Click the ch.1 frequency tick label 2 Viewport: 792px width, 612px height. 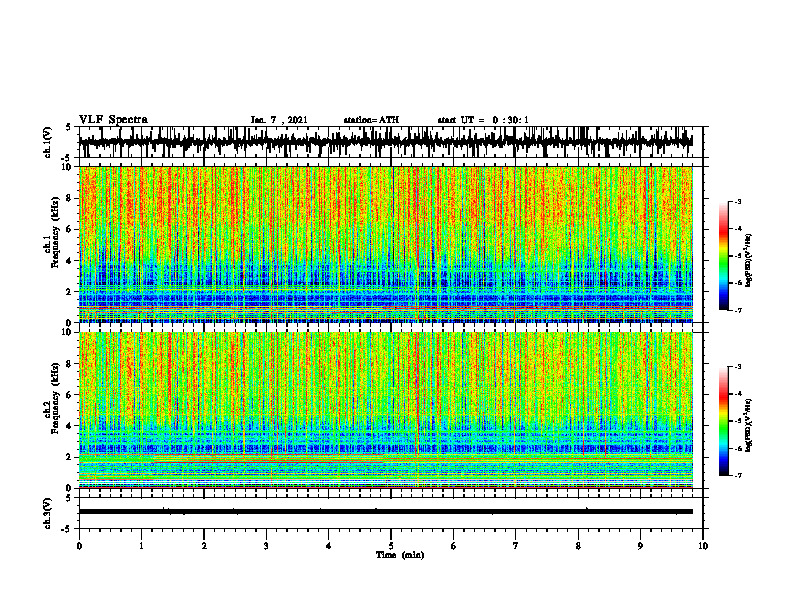(x=70, y=291)
